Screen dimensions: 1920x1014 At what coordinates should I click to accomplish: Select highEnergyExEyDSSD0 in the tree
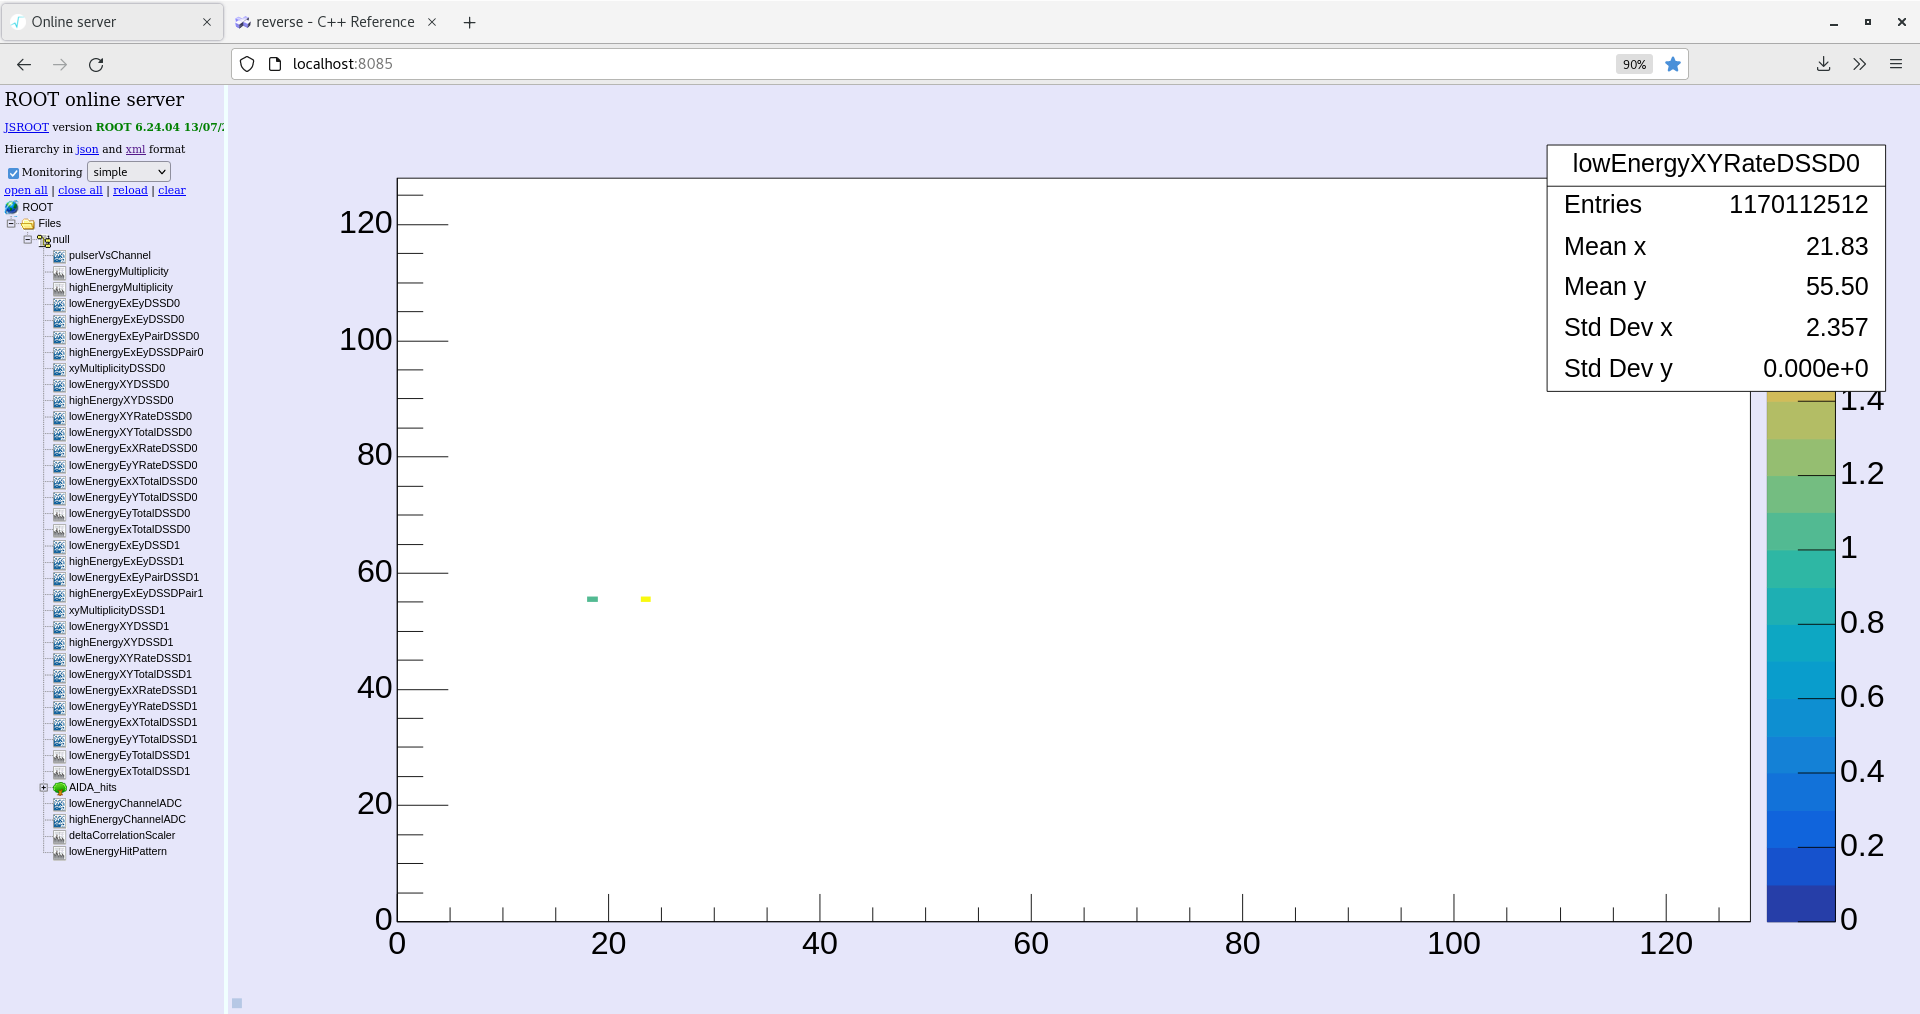[x=126, y=320]
